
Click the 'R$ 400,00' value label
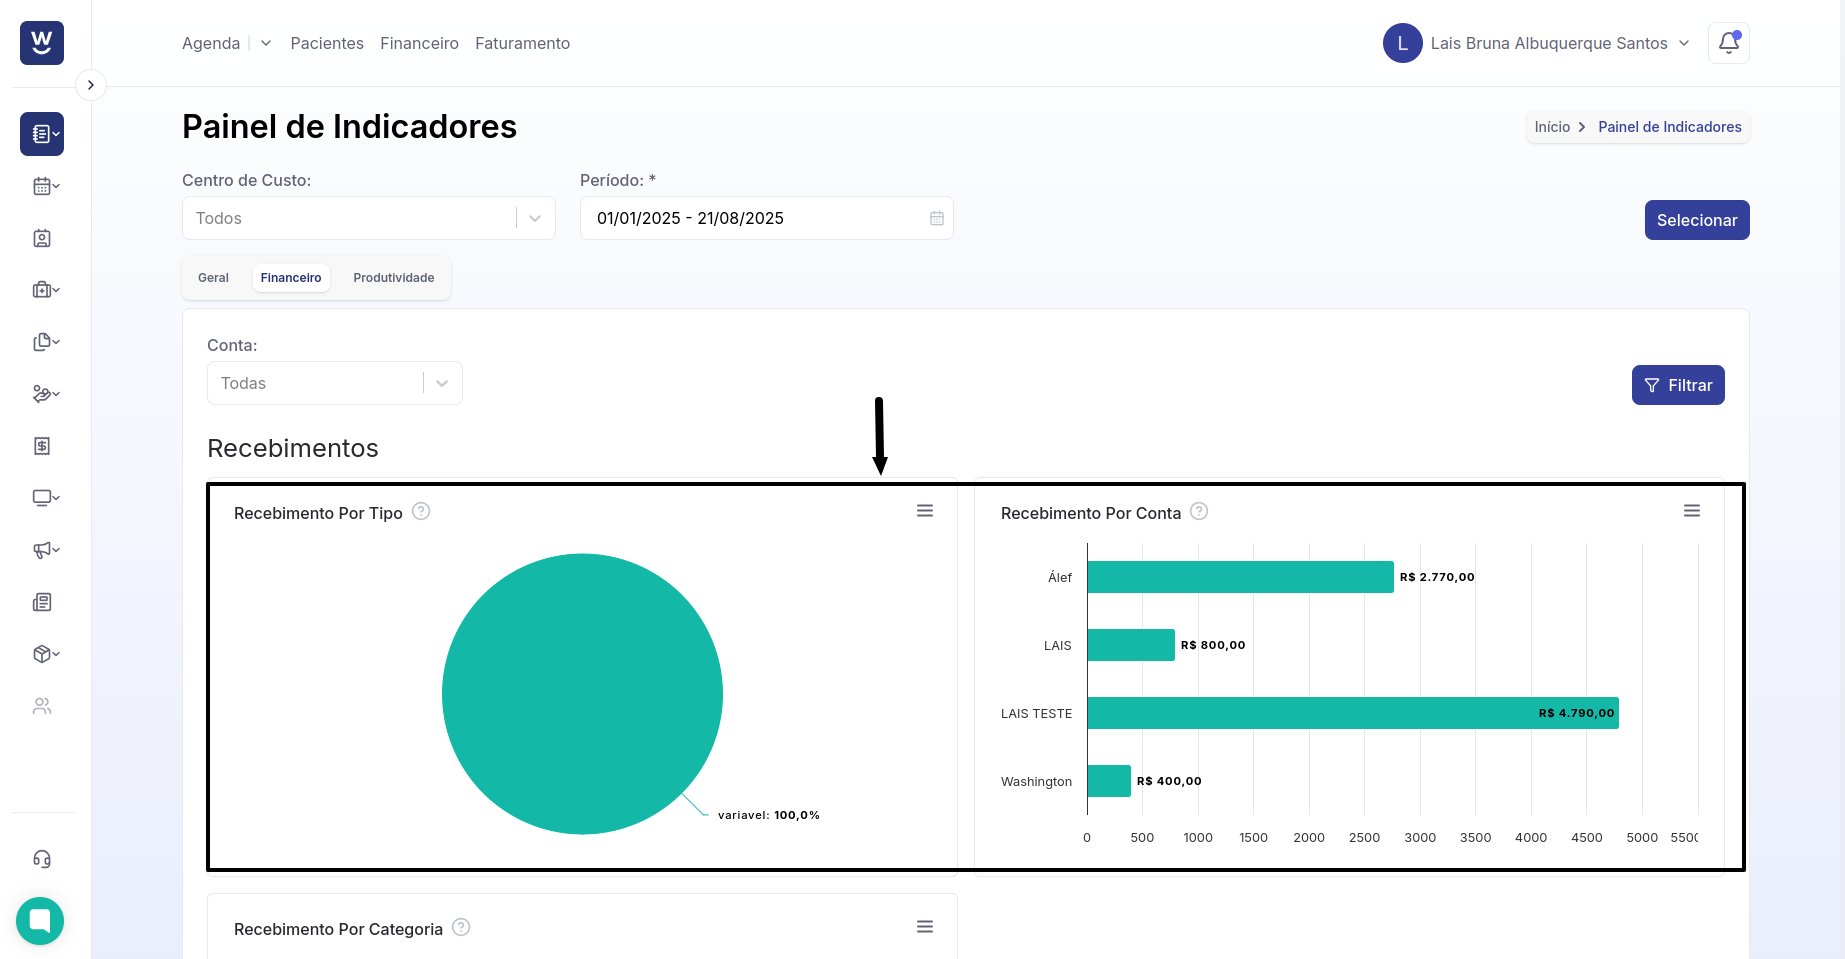coord(1169,781)
